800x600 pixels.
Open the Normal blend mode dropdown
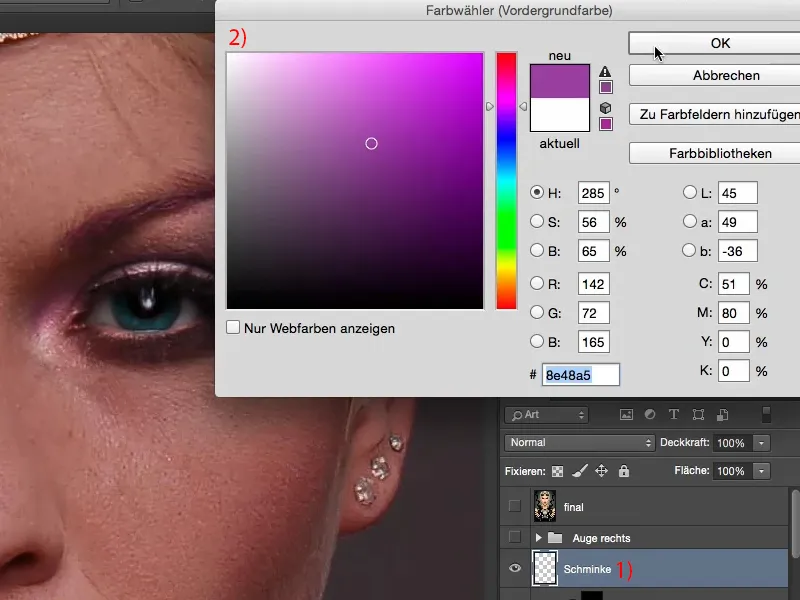(578, 442)
